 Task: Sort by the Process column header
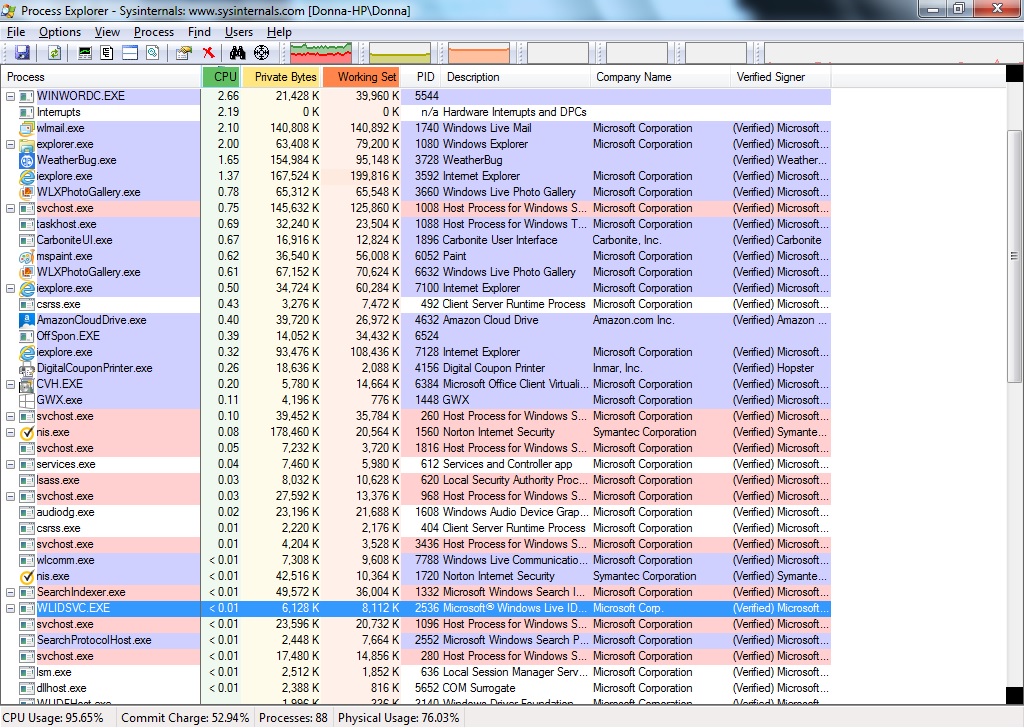tap(101, 77)
